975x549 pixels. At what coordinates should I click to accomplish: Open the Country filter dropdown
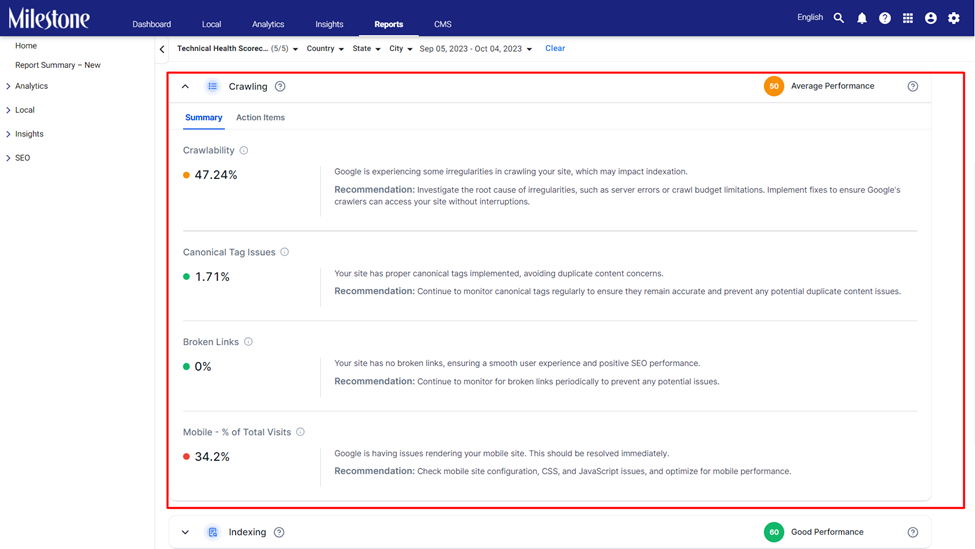pyautogui.click(x=325, y=48)
